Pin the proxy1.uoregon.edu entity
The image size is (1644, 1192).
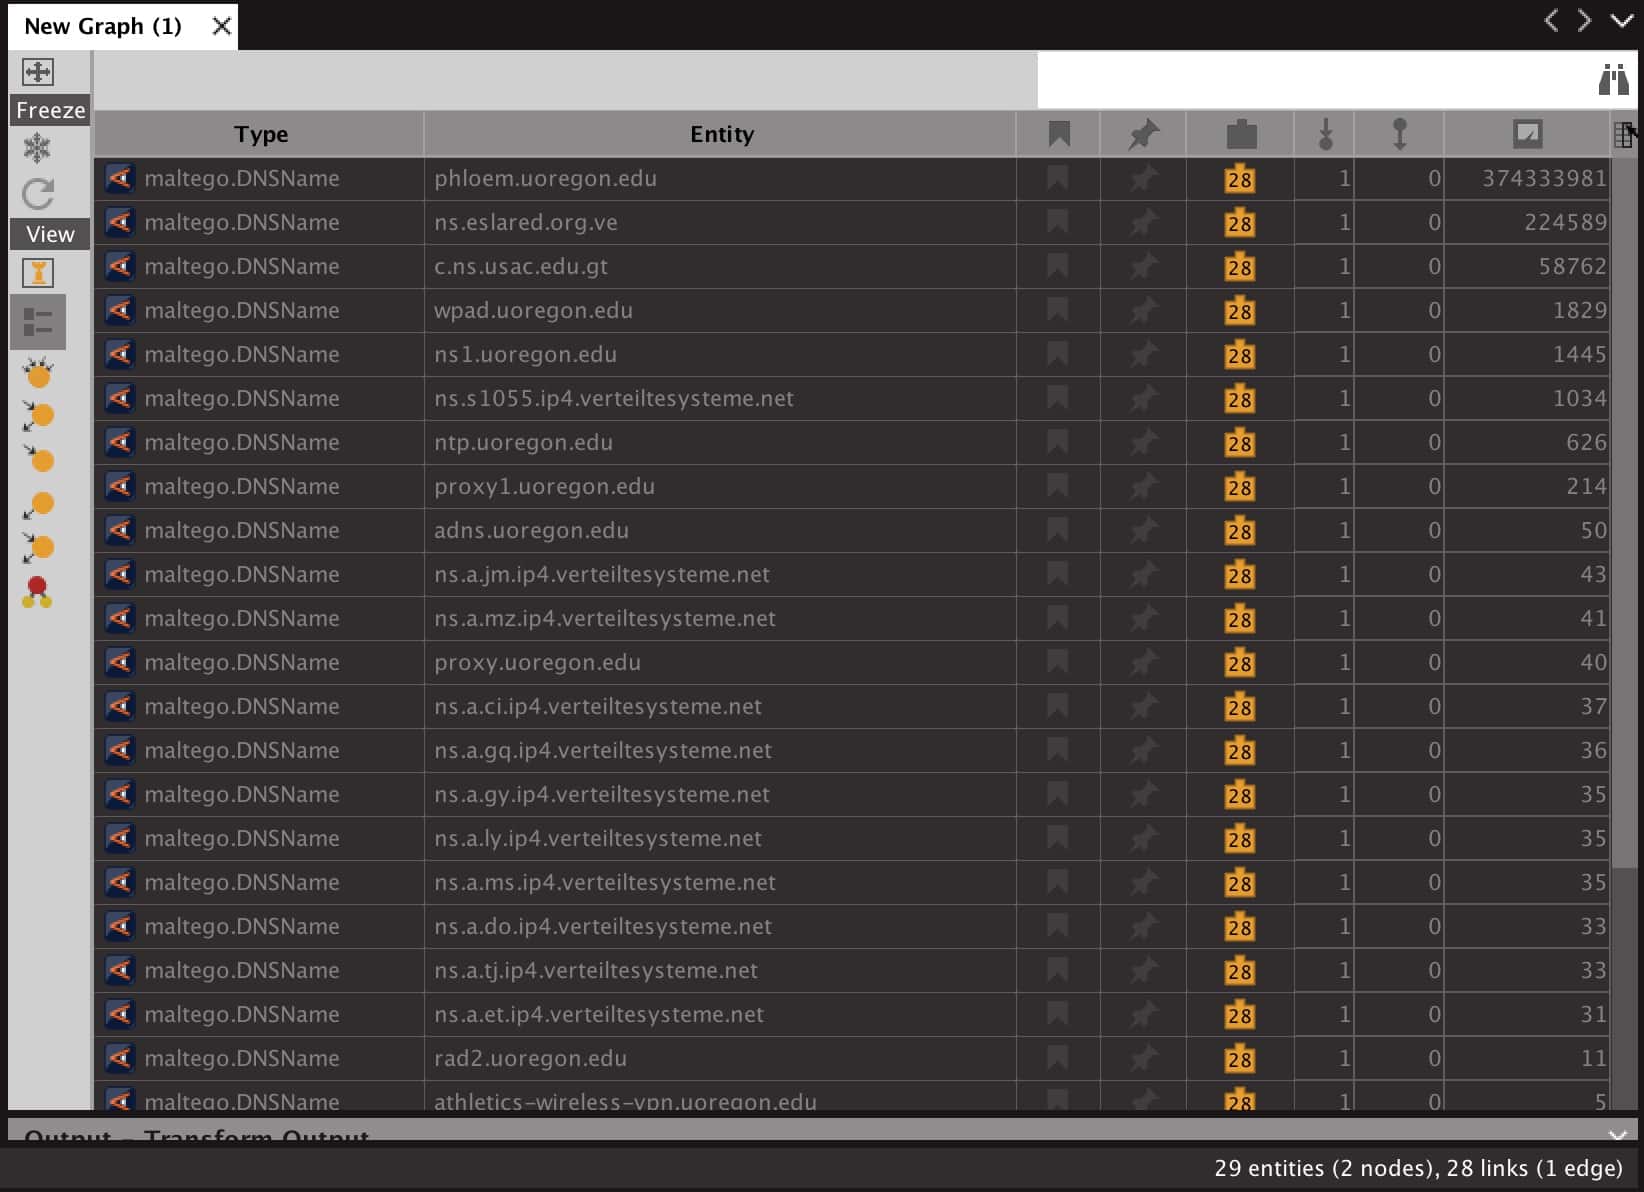click(x=1143, y=487)
